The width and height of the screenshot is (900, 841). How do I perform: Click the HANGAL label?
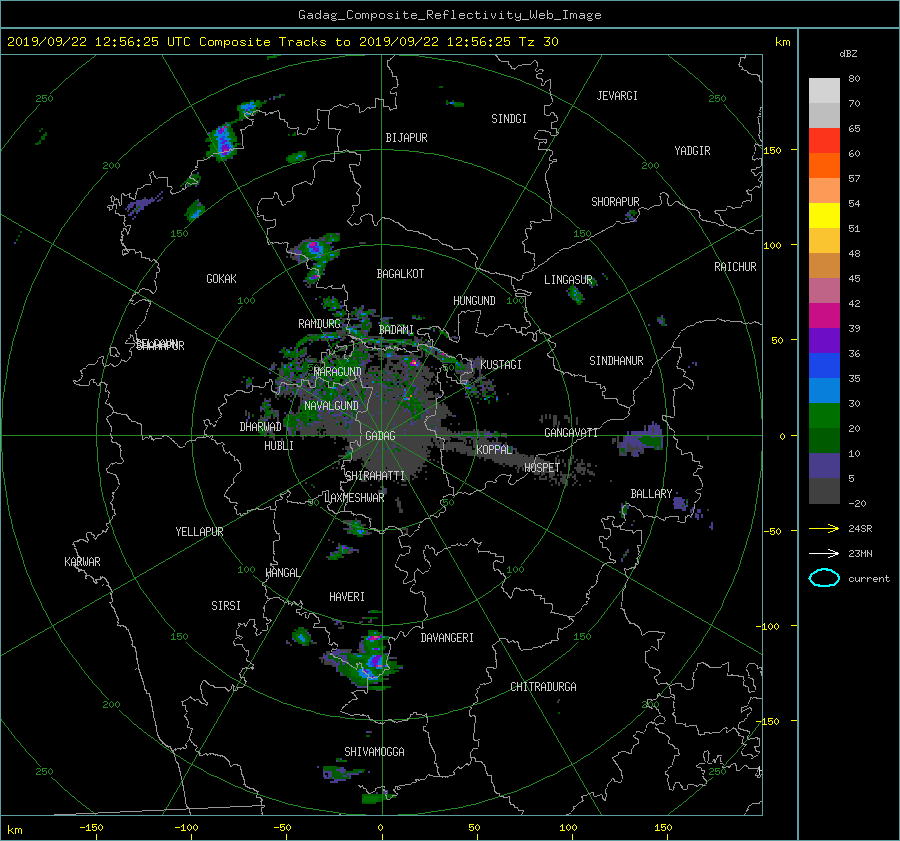[x=283, y=573]
